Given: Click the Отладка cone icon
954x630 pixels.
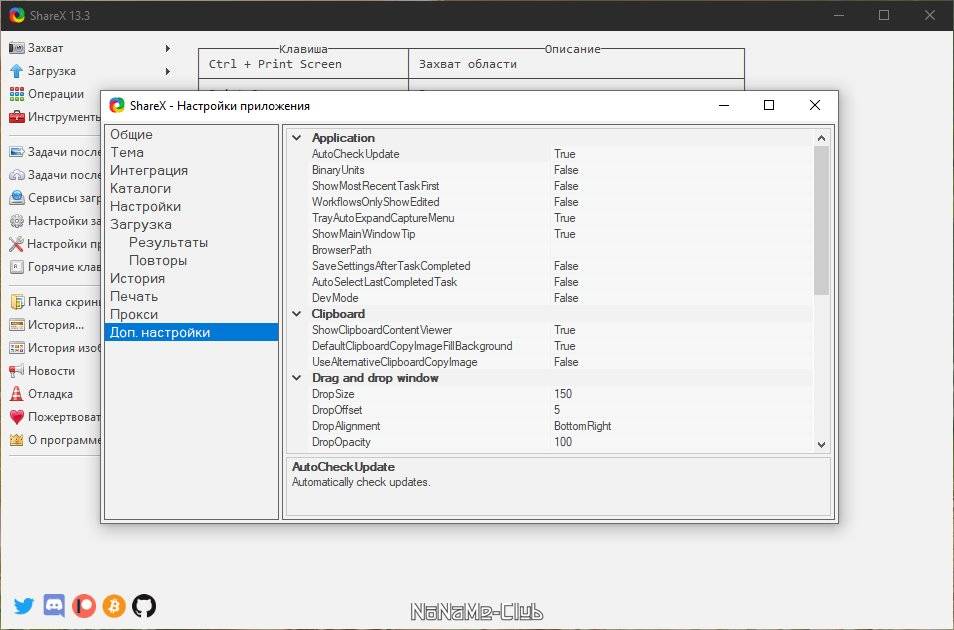Looking at the screenshot, I should pos(16,394).
